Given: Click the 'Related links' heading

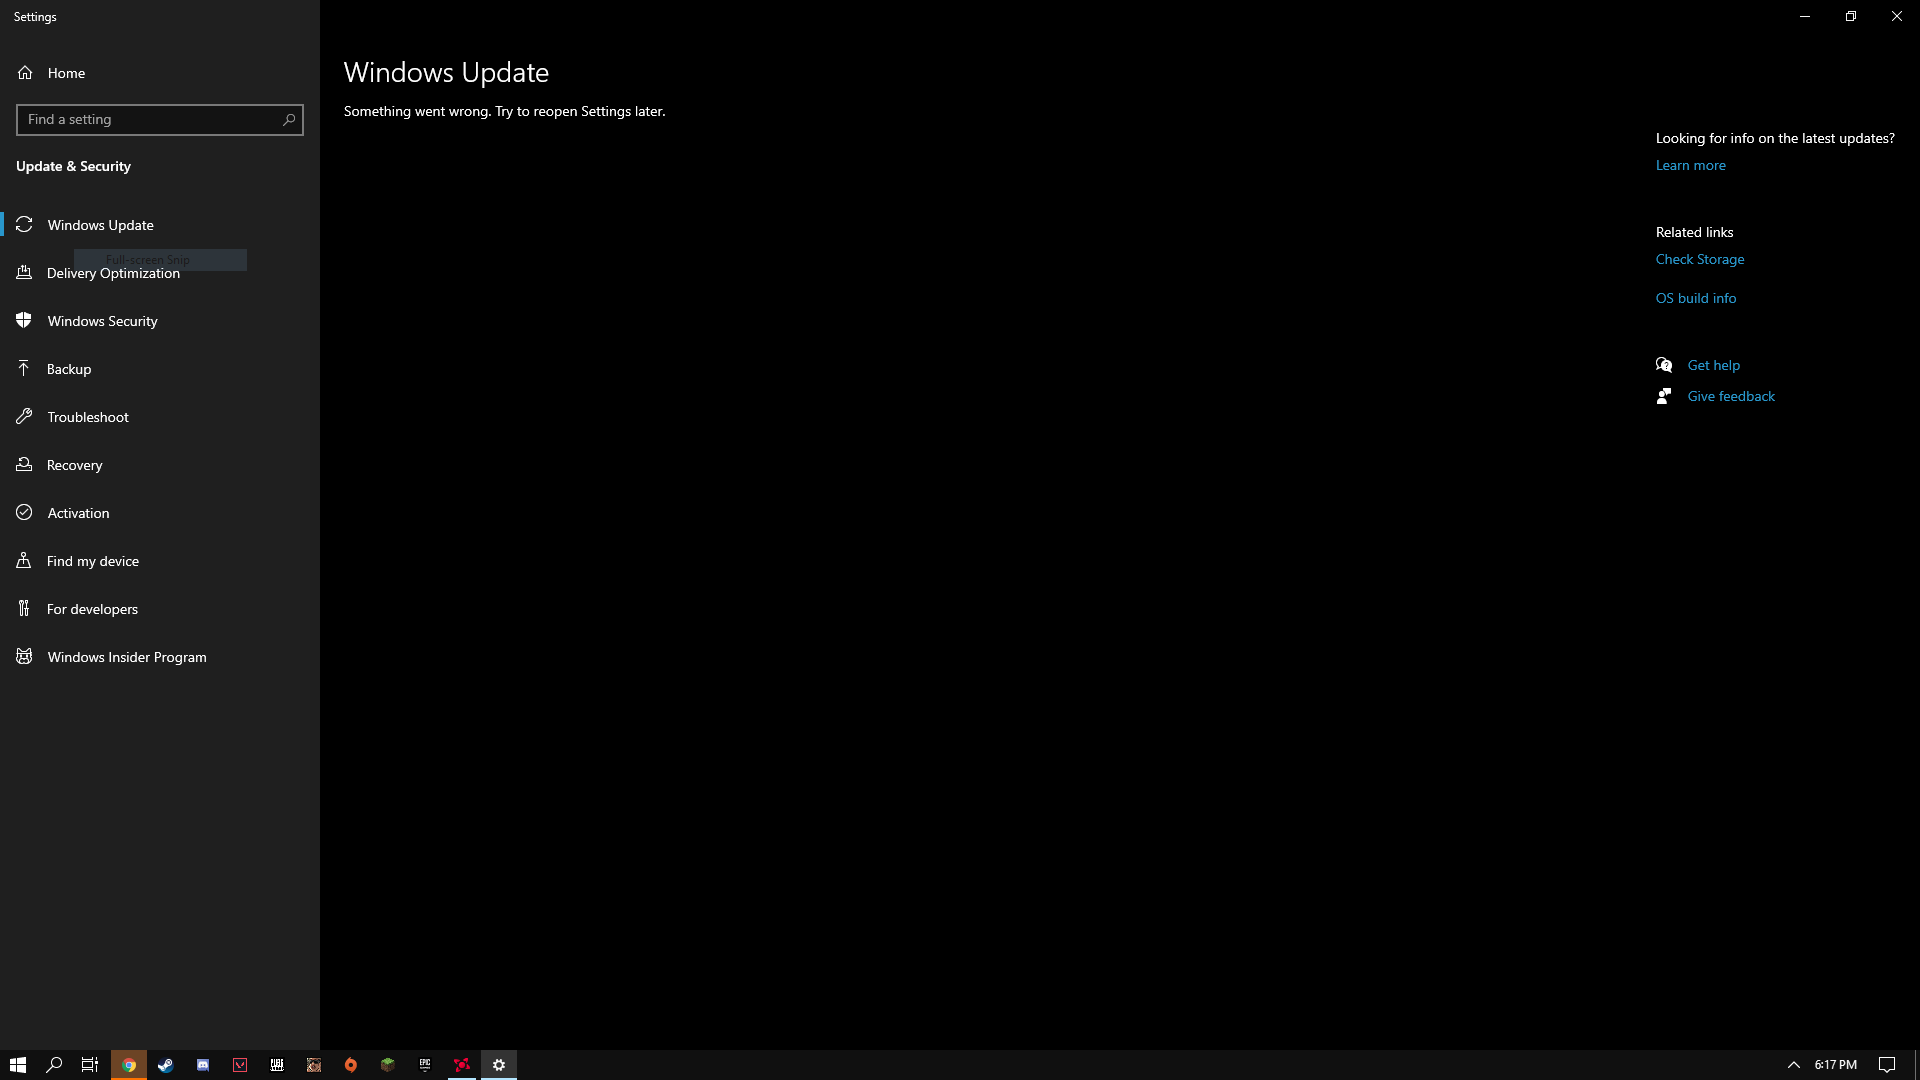Looking at the screenshot, I should (1694, 233).
